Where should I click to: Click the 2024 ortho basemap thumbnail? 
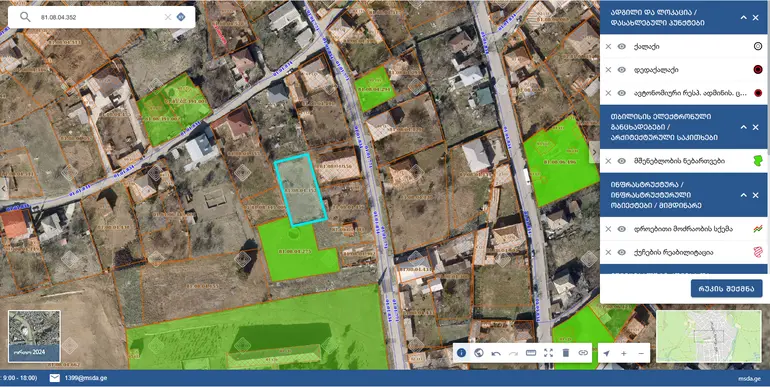[34, 336]
